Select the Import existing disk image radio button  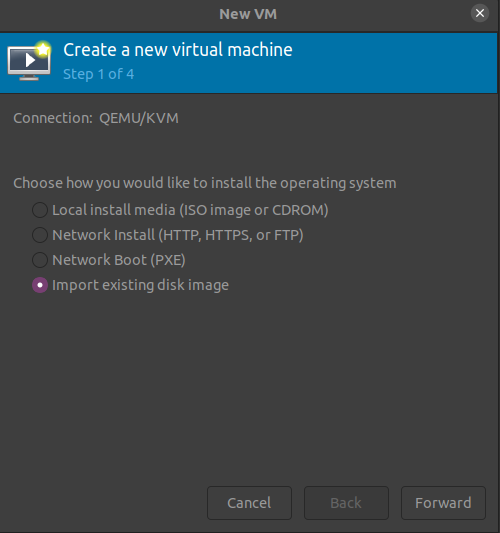point(40,285)
